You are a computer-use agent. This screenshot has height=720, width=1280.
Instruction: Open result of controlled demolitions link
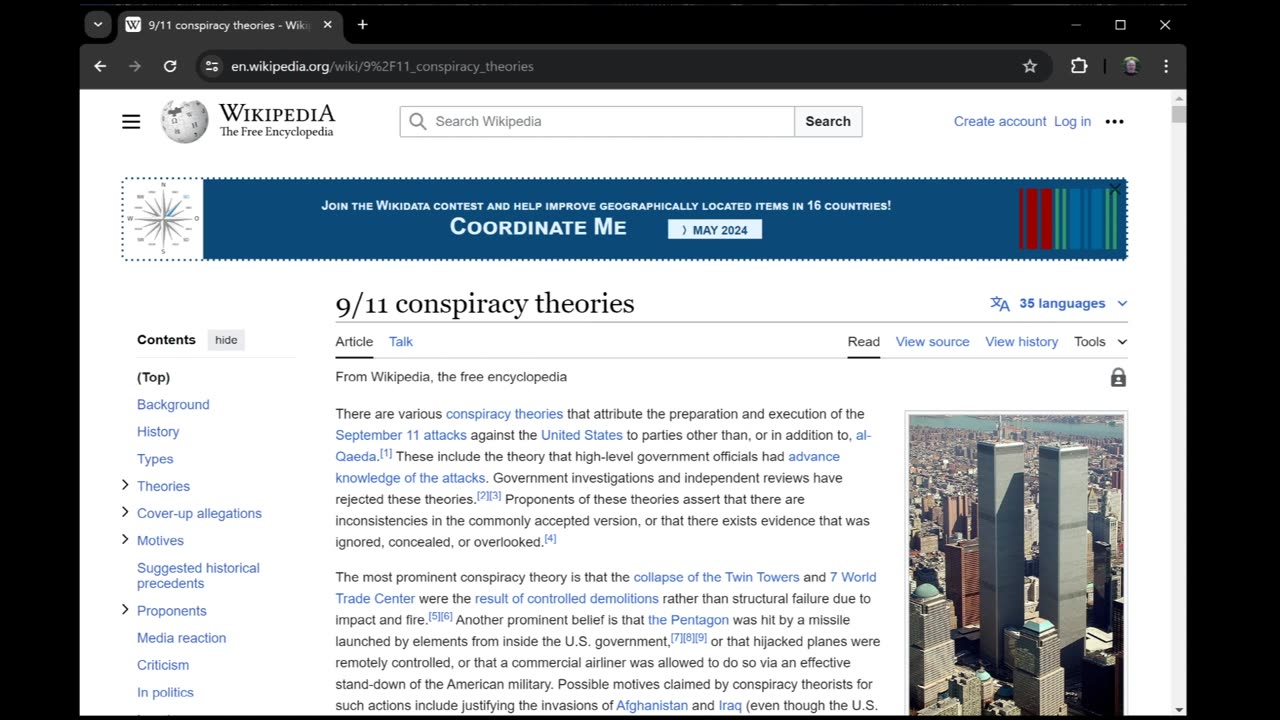click(566, 598)
